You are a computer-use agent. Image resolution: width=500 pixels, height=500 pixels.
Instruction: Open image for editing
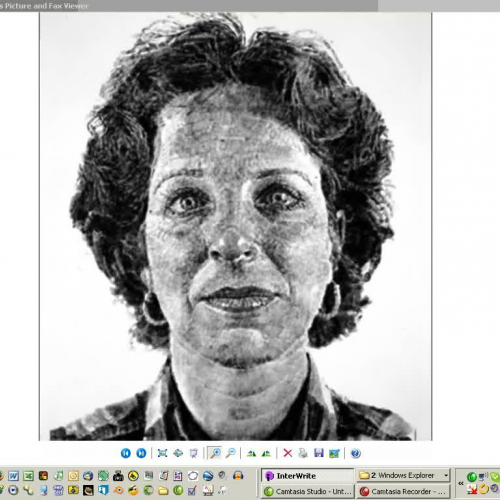[x=334, y=453]
